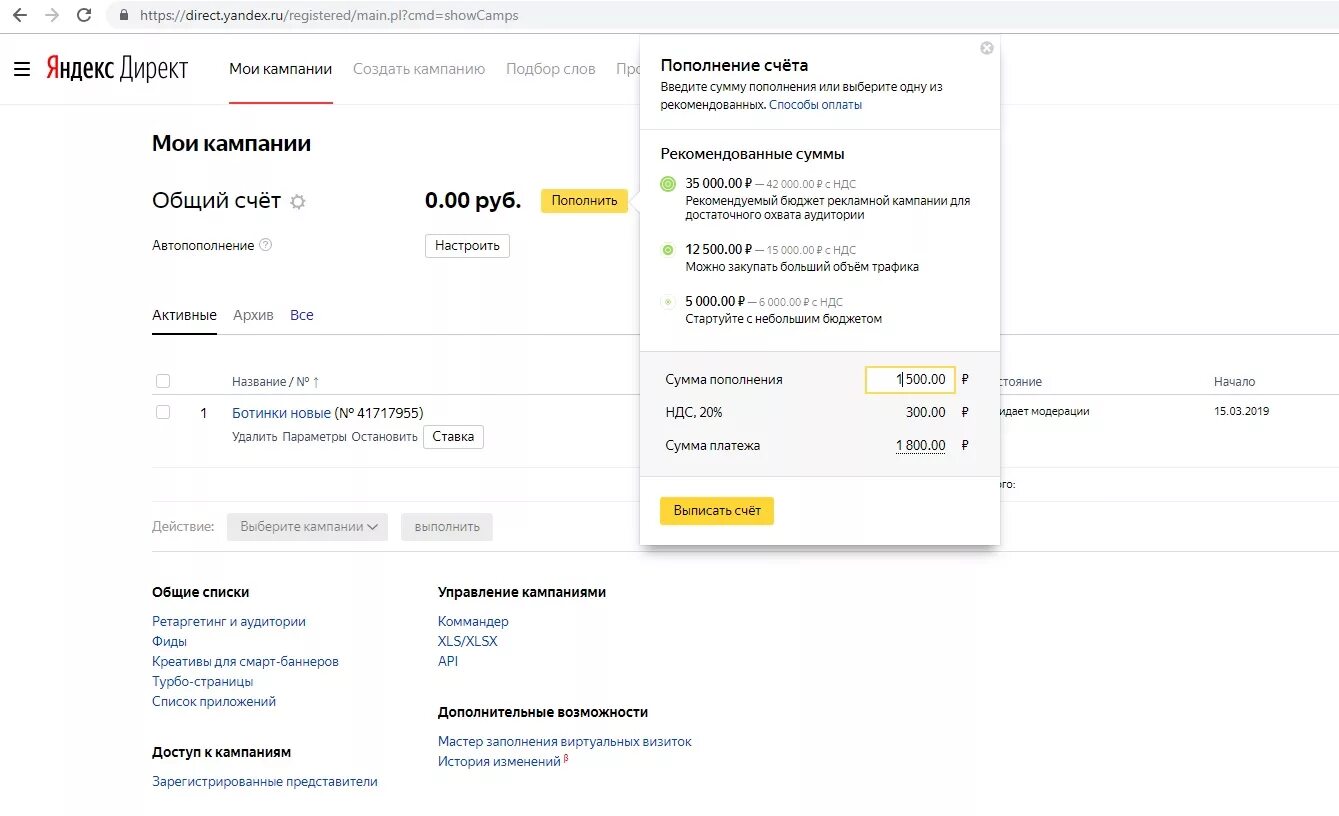
Task: Click the Настроить button for autopayment
Action: click(467, 246)
